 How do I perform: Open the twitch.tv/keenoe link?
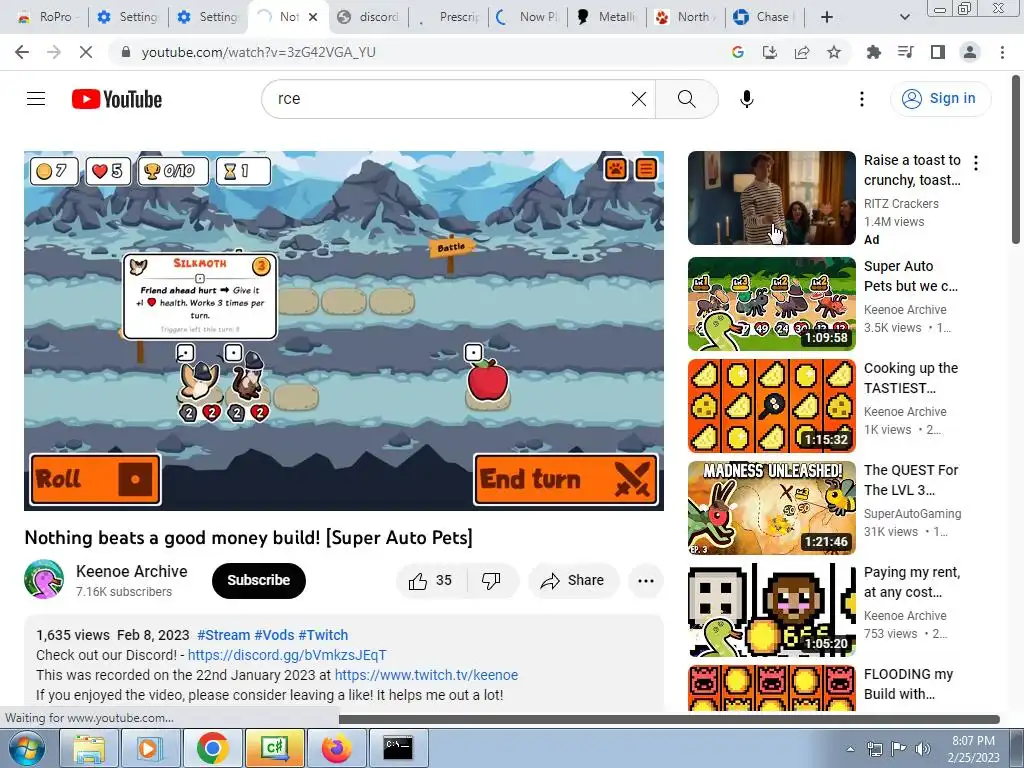coord(426,675)
